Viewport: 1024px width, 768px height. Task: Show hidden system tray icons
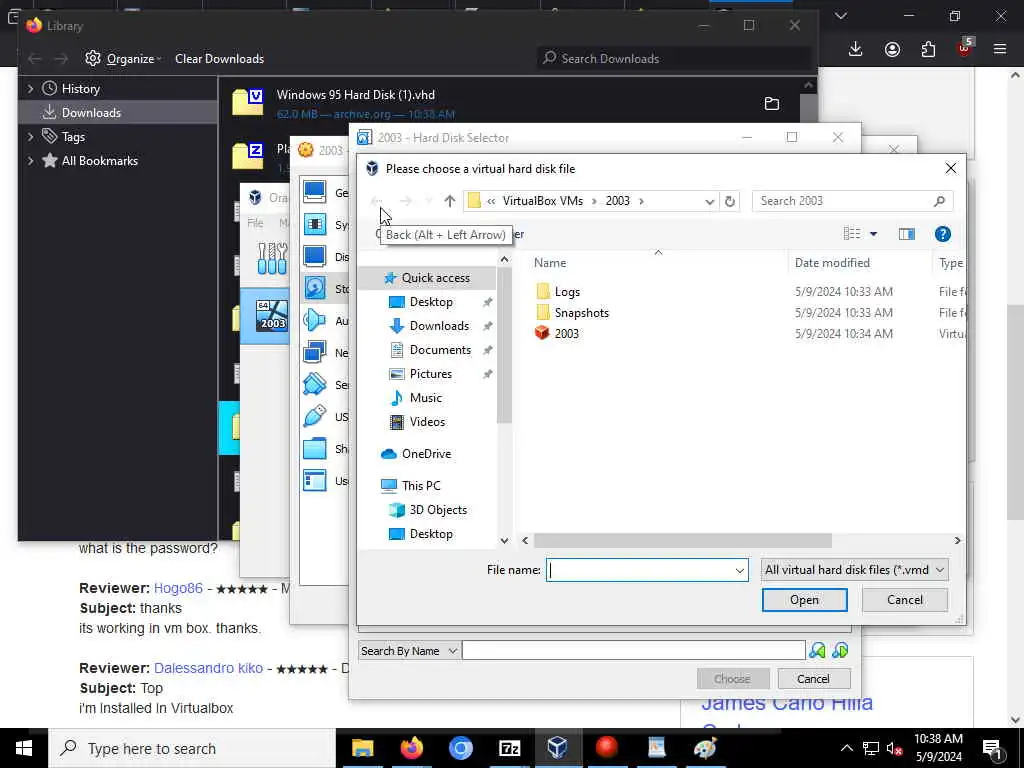(846, 748)
